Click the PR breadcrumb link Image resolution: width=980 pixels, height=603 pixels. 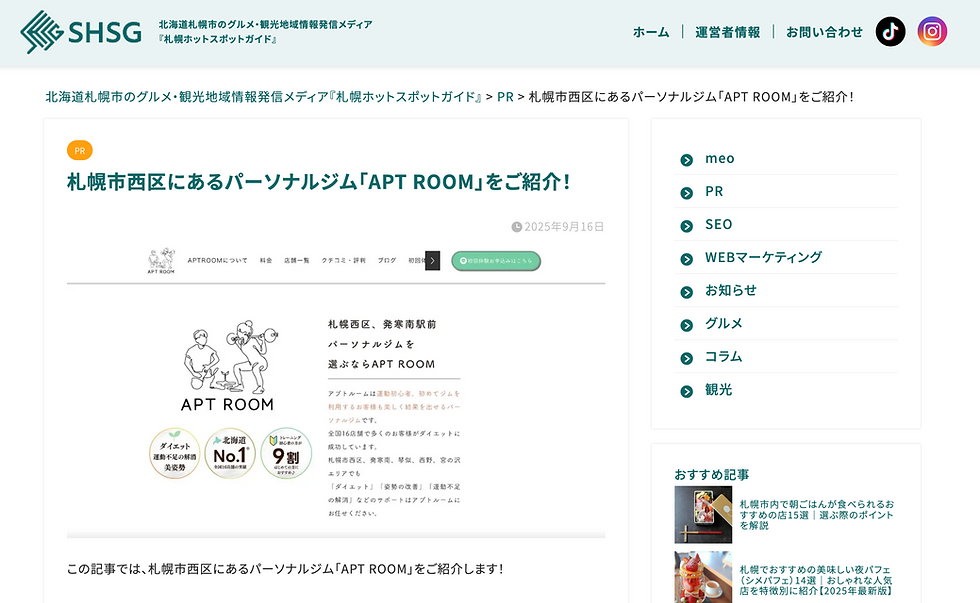coord(505,97)
